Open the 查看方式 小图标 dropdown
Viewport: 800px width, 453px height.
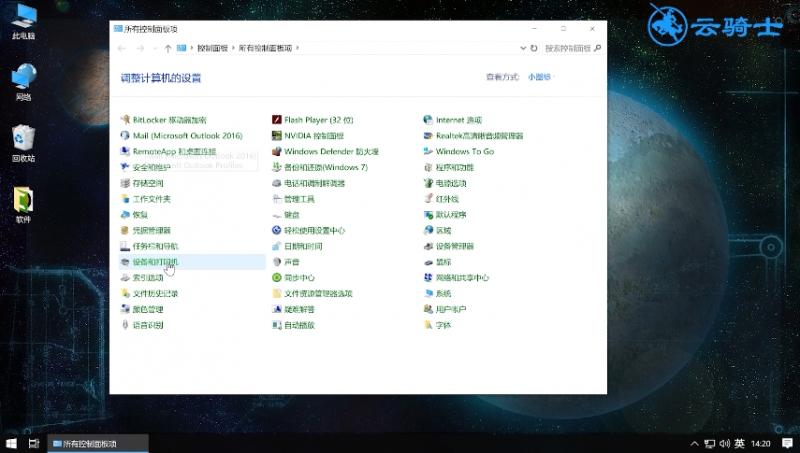click(x=541, y=77)
